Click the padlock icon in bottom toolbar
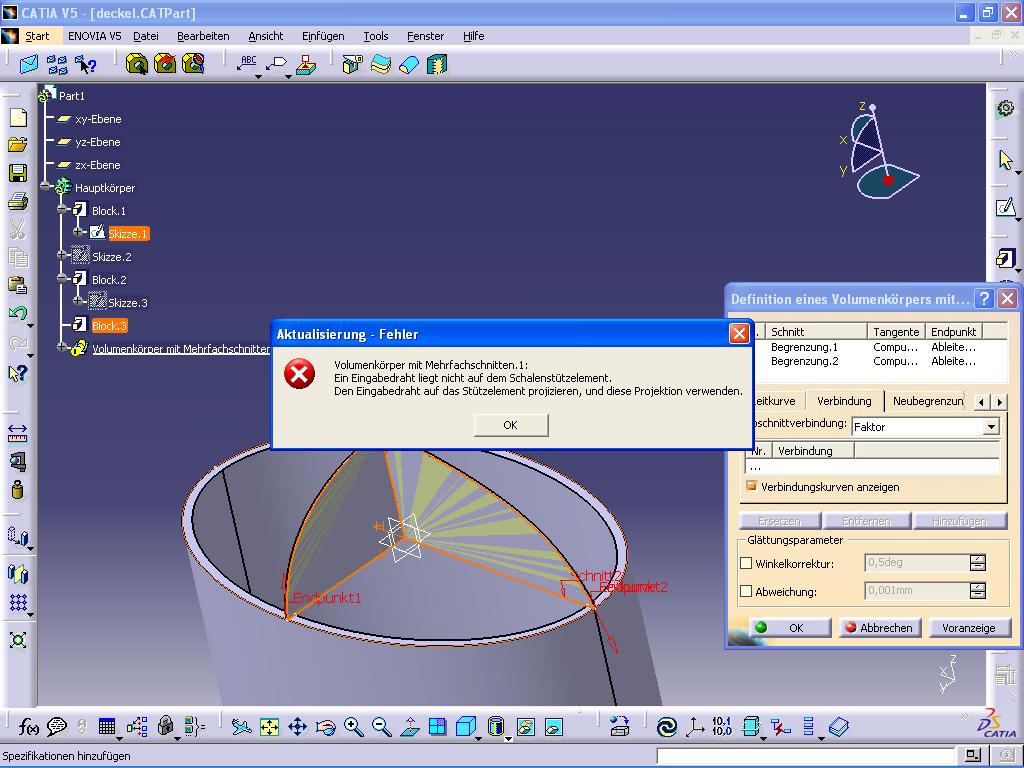This screenshot has width=1024, height=768. tap(166, 726)
